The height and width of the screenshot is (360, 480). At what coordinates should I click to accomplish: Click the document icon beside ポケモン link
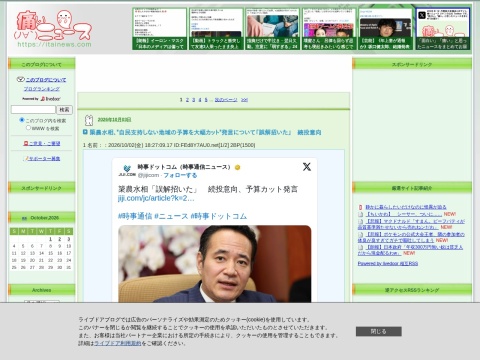(x=360, y=234)
